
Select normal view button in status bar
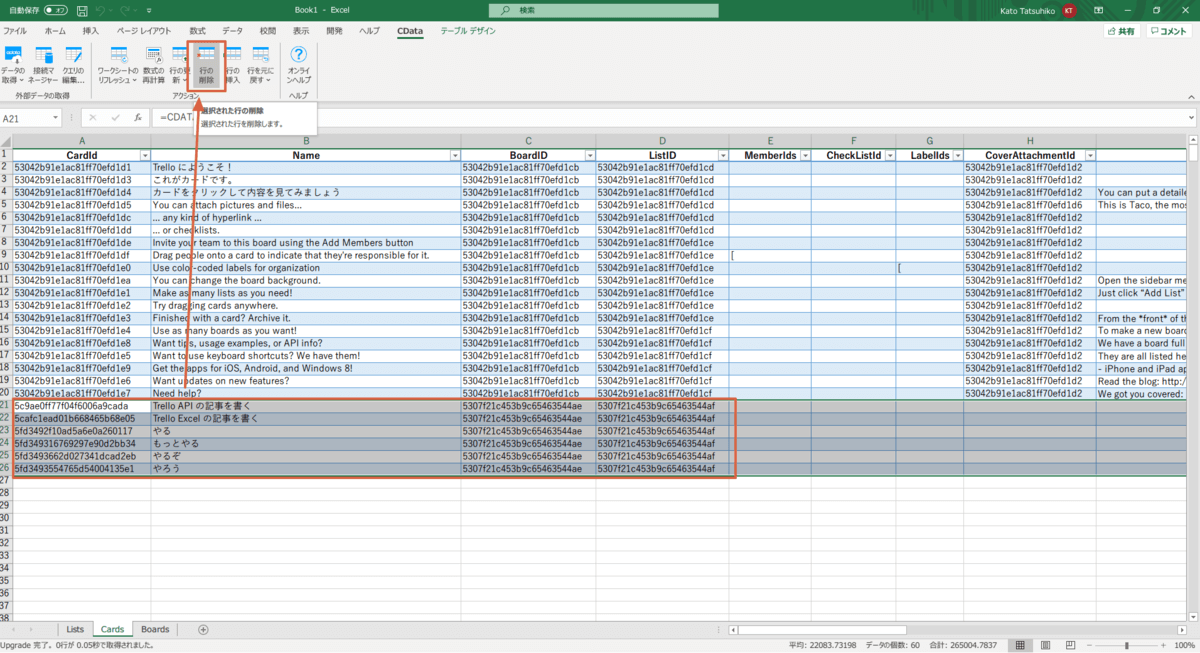click(1018, 645)
